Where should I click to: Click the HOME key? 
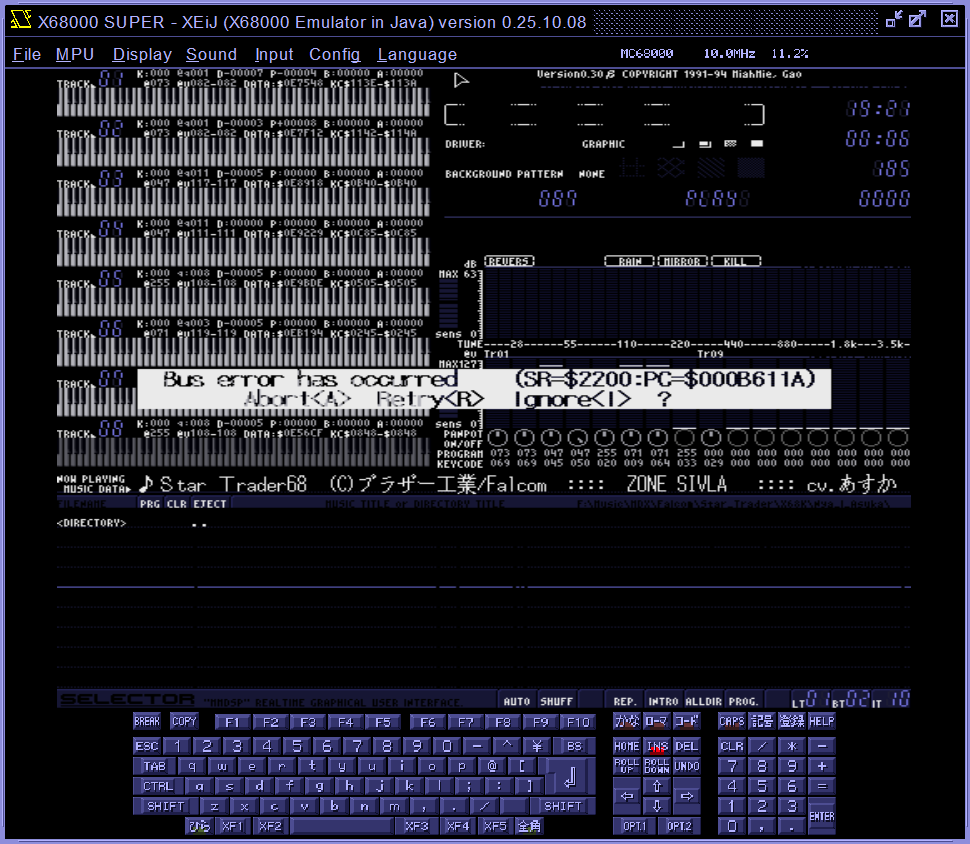626,746
